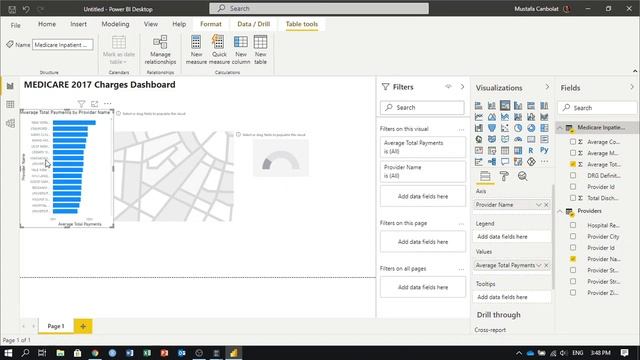Open the Format ribbon tab

coord(211,24)
